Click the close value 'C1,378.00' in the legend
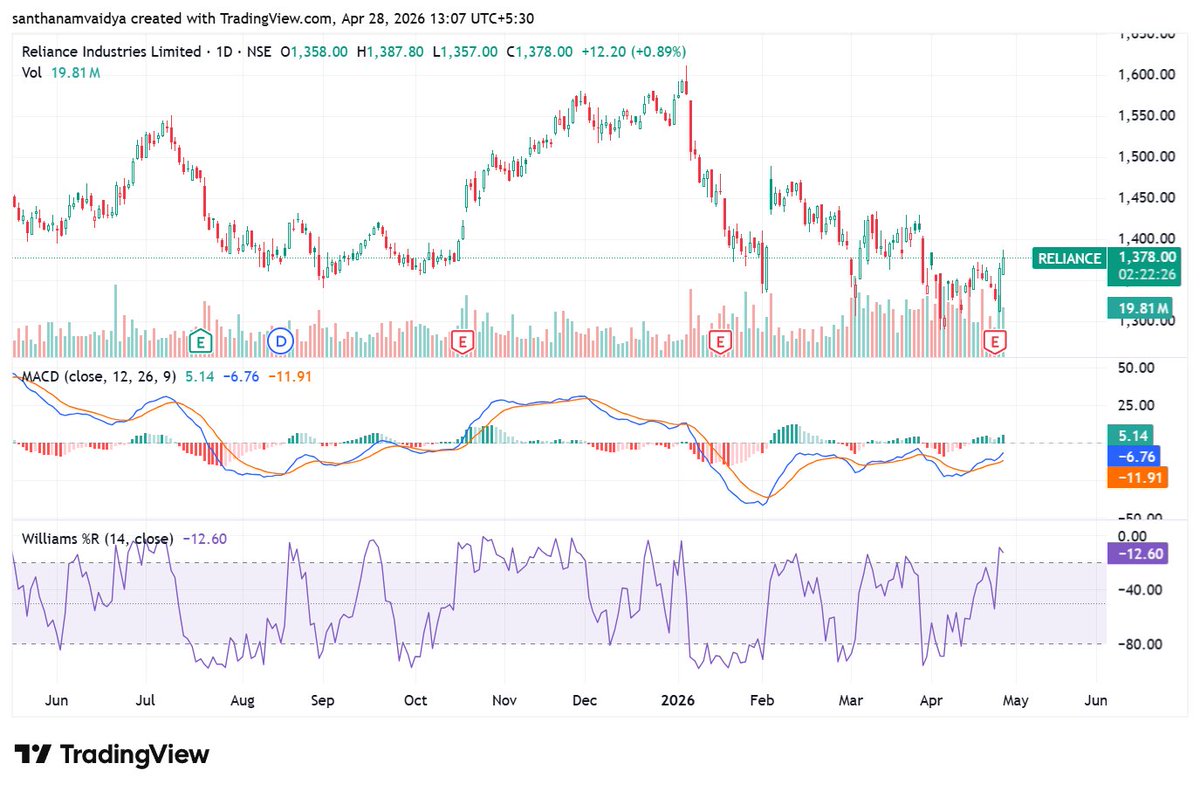Image resolution: width=1200 pixels, height=791 pixels. 539,52
